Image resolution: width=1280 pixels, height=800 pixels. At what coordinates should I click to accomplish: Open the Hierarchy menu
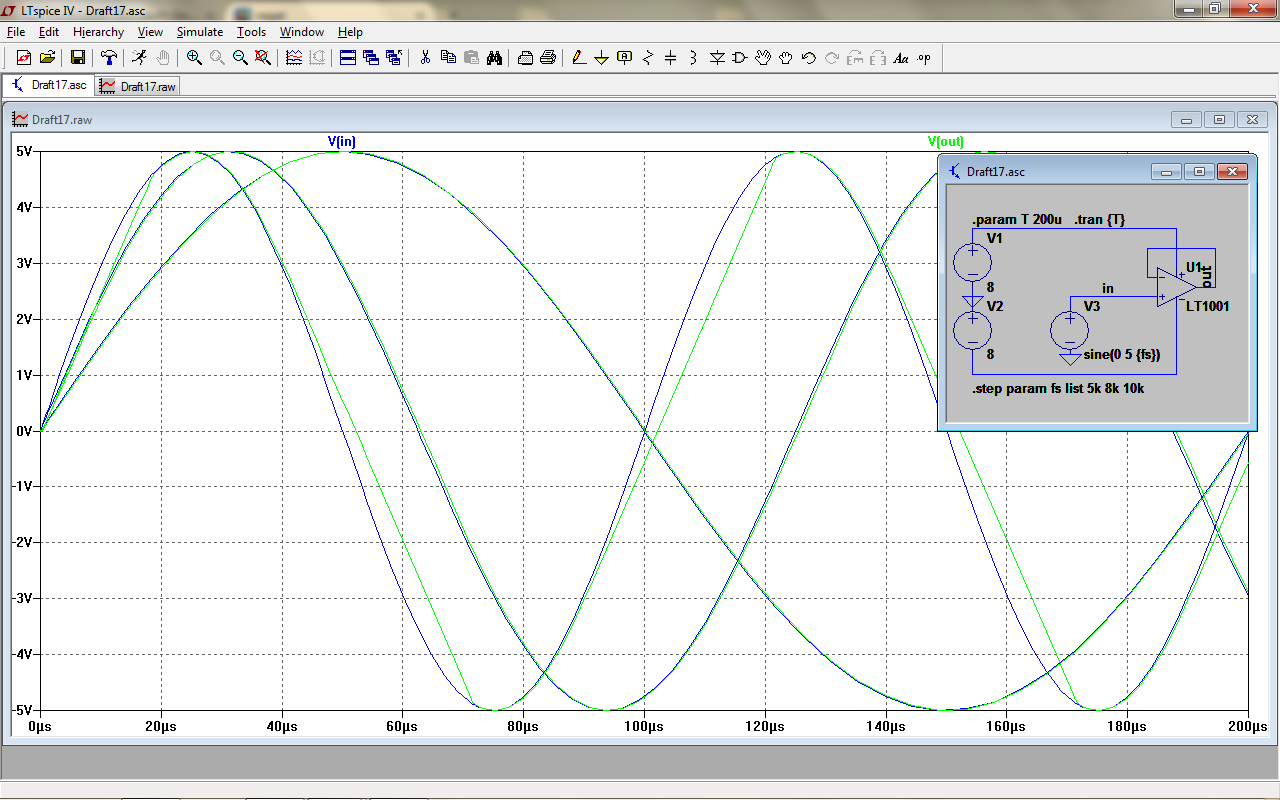click(98, 32)
